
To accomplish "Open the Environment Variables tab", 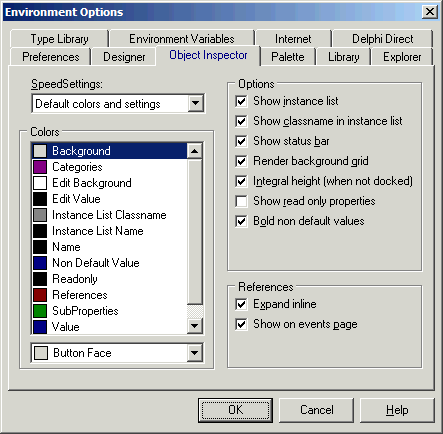I will [182, 39].
